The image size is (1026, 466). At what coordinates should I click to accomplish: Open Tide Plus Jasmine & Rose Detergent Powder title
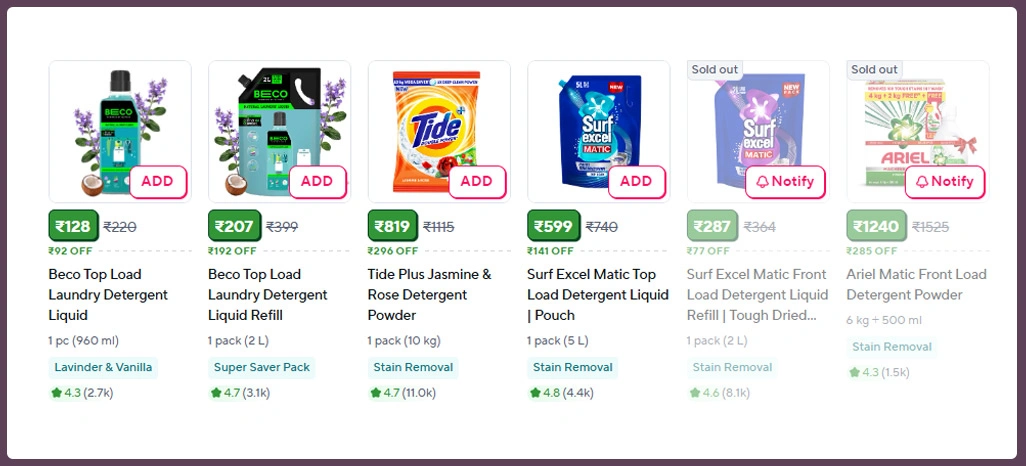(x=430, y=295)
